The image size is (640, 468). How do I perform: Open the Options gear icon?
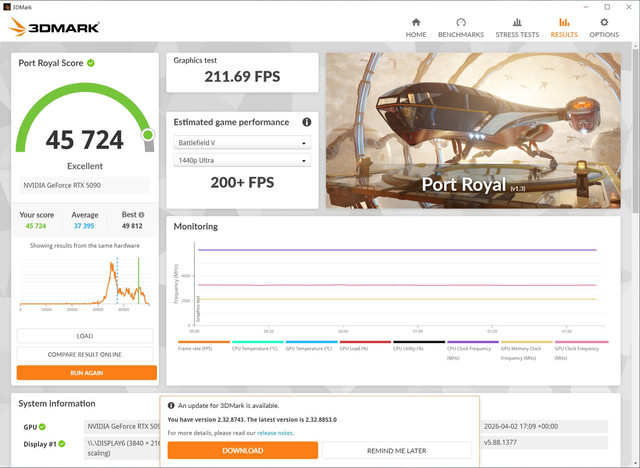[x=604, y=22]
